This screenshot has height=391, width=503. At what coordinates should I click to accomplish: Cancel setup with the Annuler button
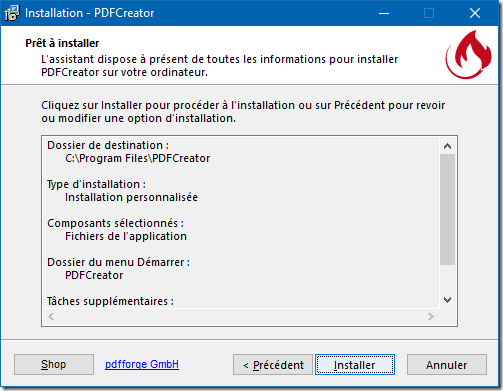447,365
